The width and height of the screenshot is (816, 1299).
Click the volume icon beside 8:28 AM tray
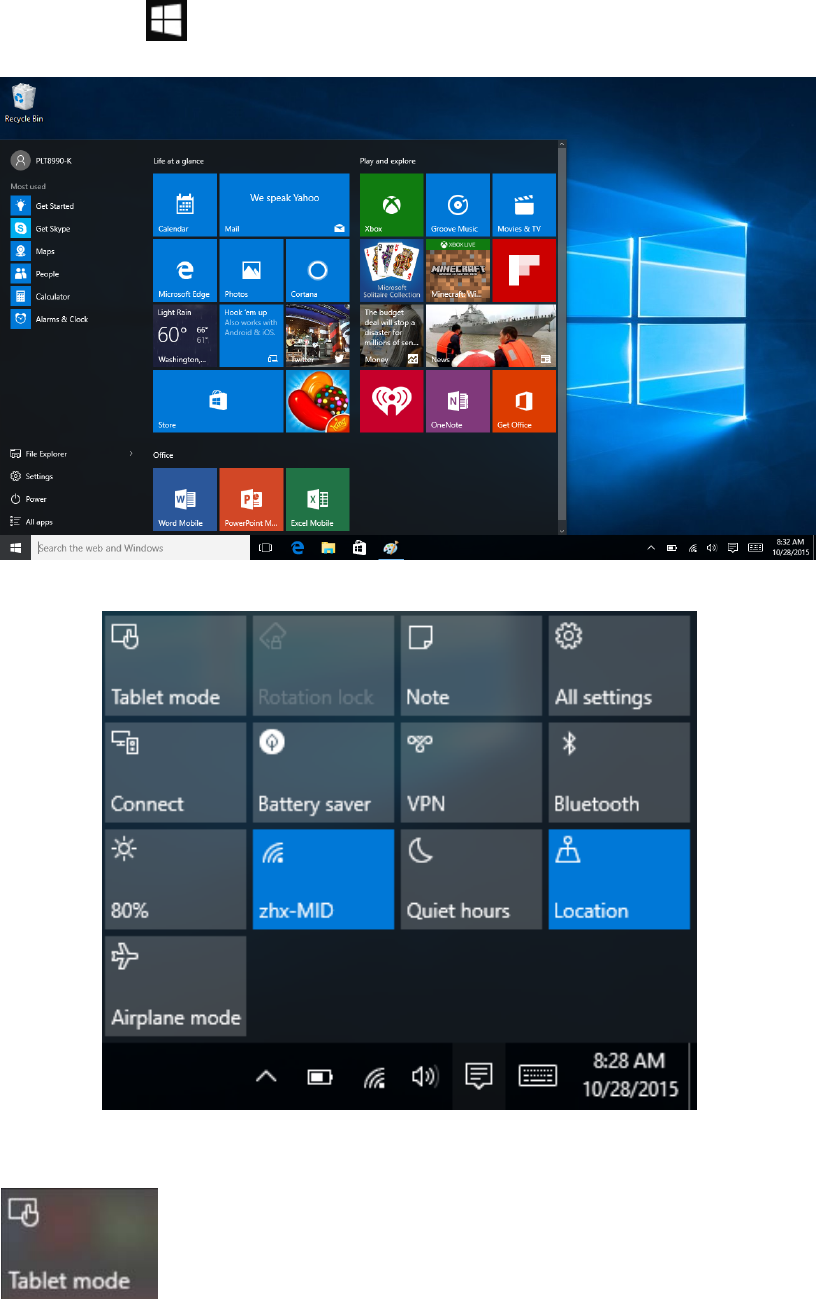[424, 1076]
